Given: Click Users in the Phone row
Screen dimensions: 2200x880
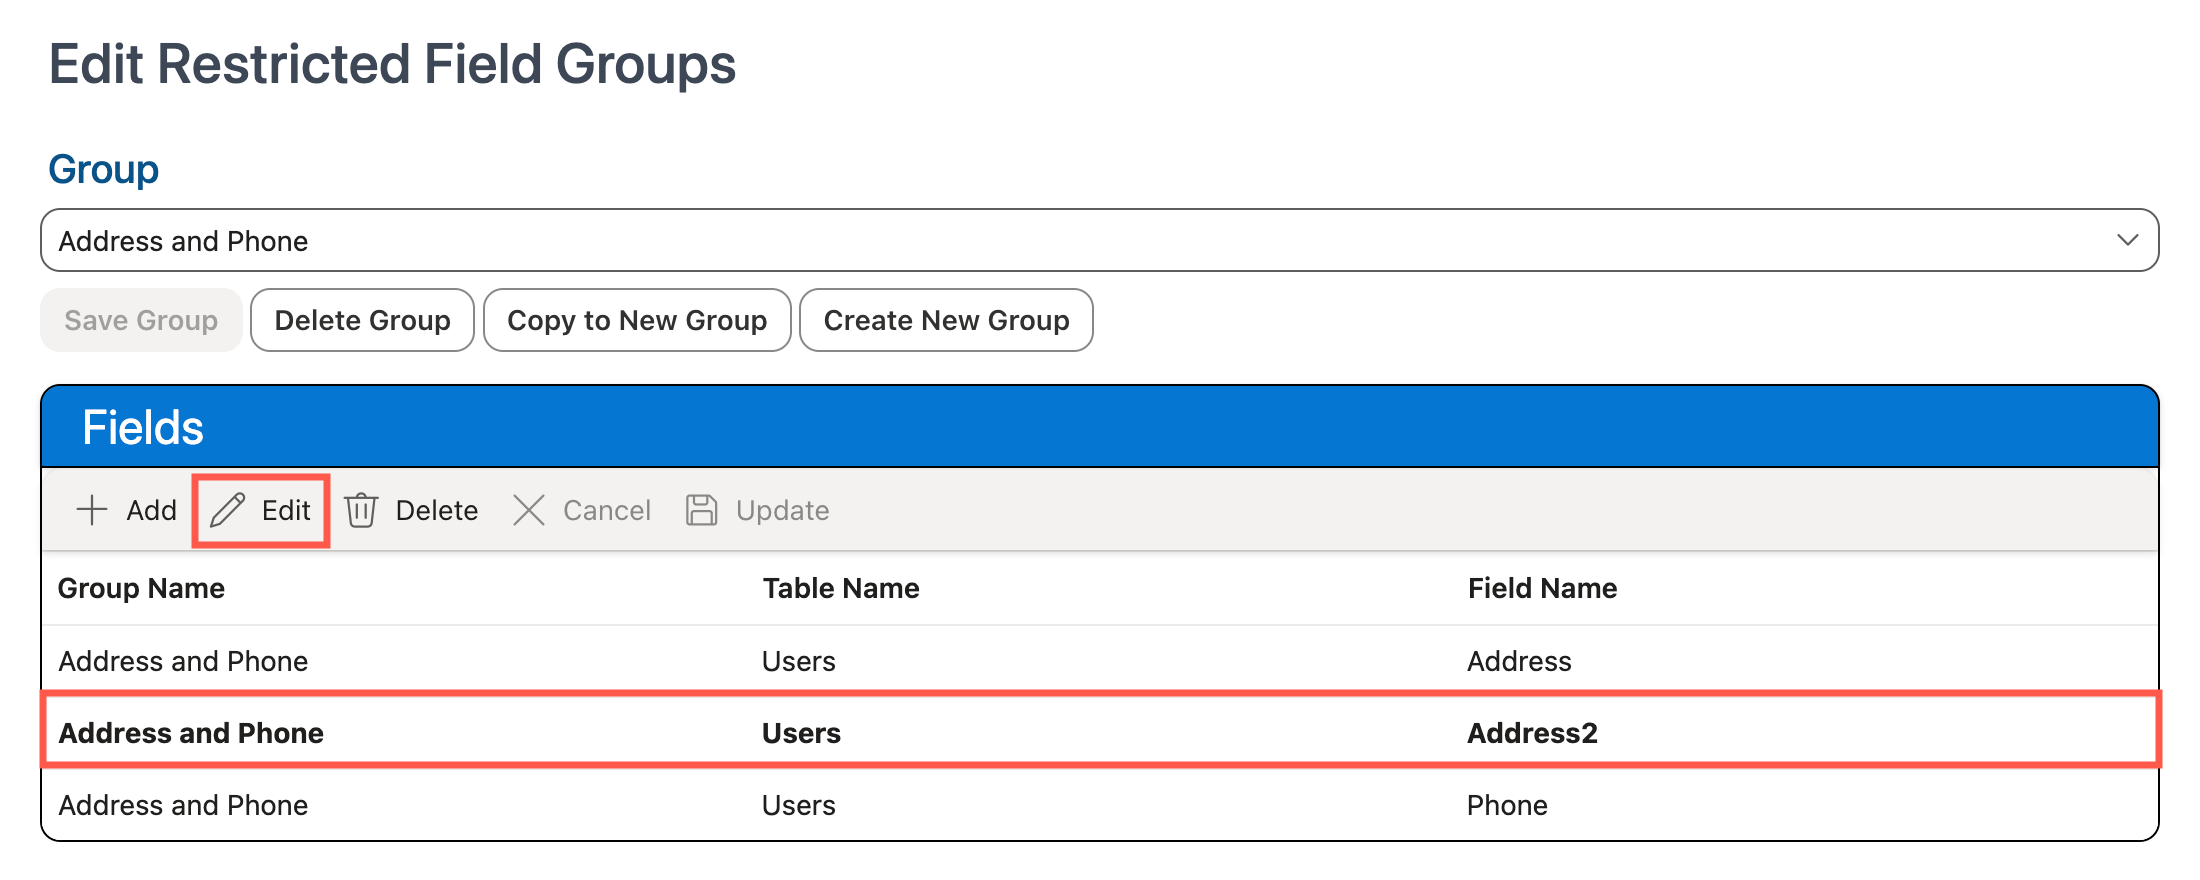Looking at the screenshot, I should coord(798,805).
